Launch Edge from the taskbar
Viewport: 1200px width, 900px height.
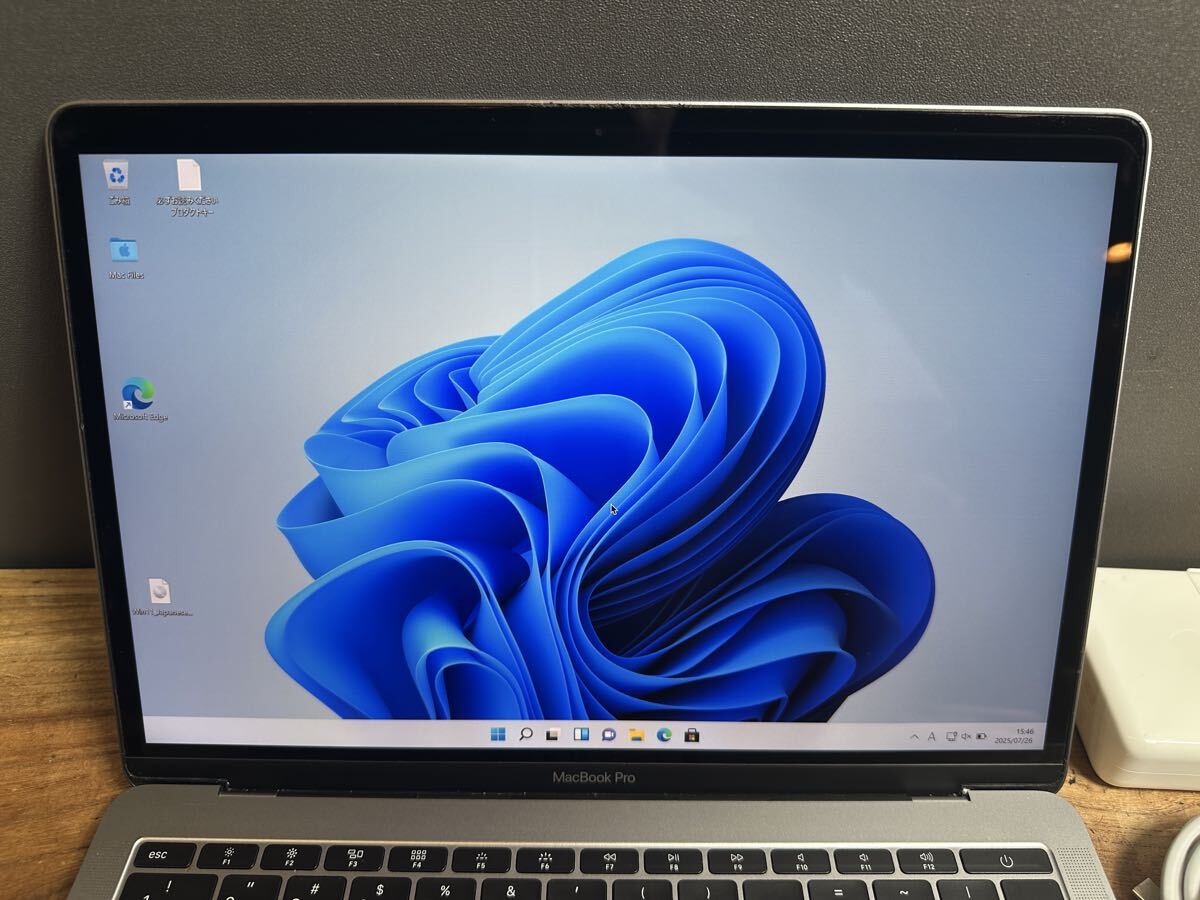tap(664, 735)
